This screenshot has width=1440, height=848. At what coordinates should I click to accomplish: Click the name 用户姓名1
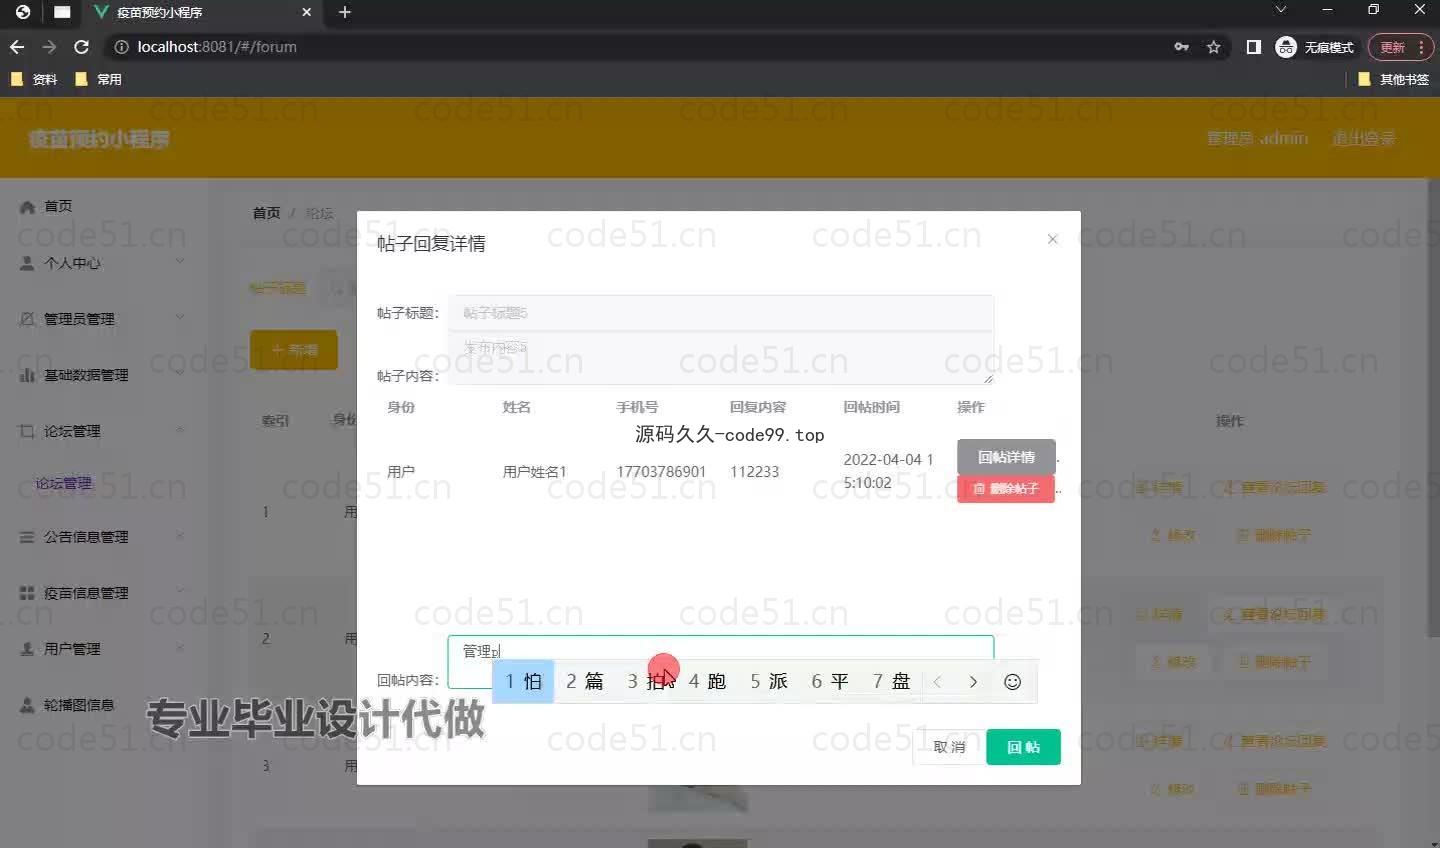[x=534, y=471]
